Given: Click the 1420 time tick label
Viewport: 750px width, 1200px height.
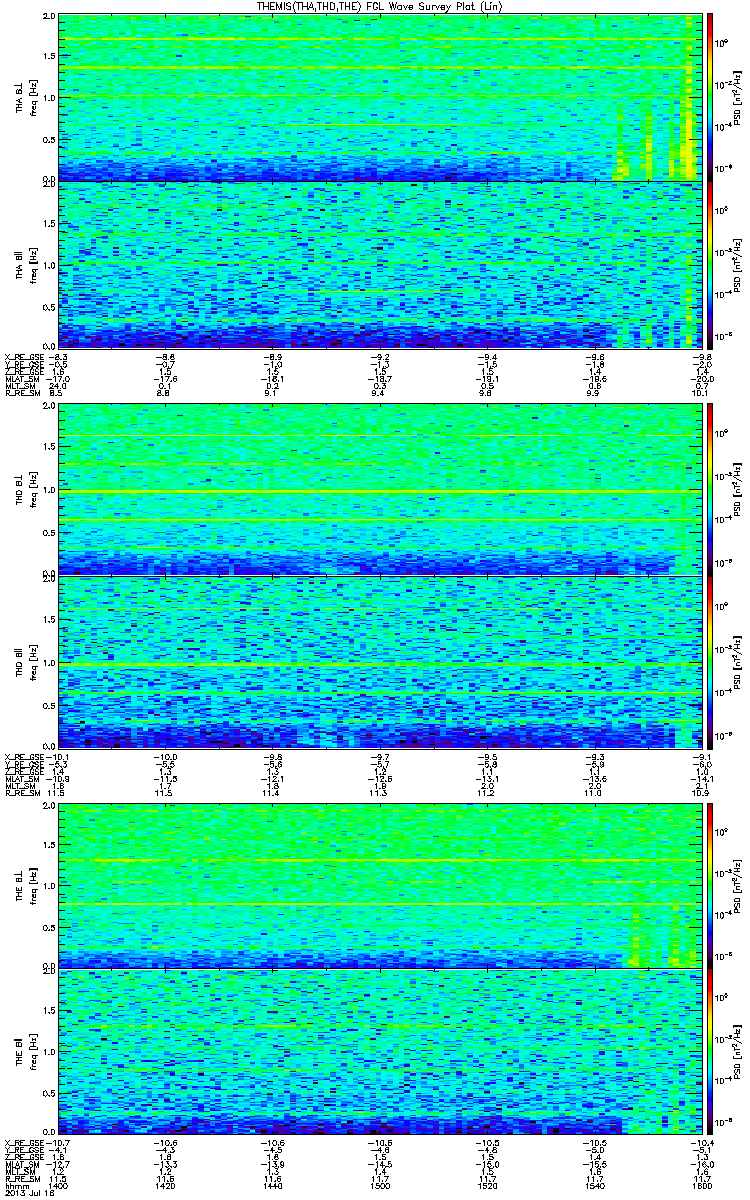Looking at the screenshot, I should pyautogui.click(x=166, y=1186).
